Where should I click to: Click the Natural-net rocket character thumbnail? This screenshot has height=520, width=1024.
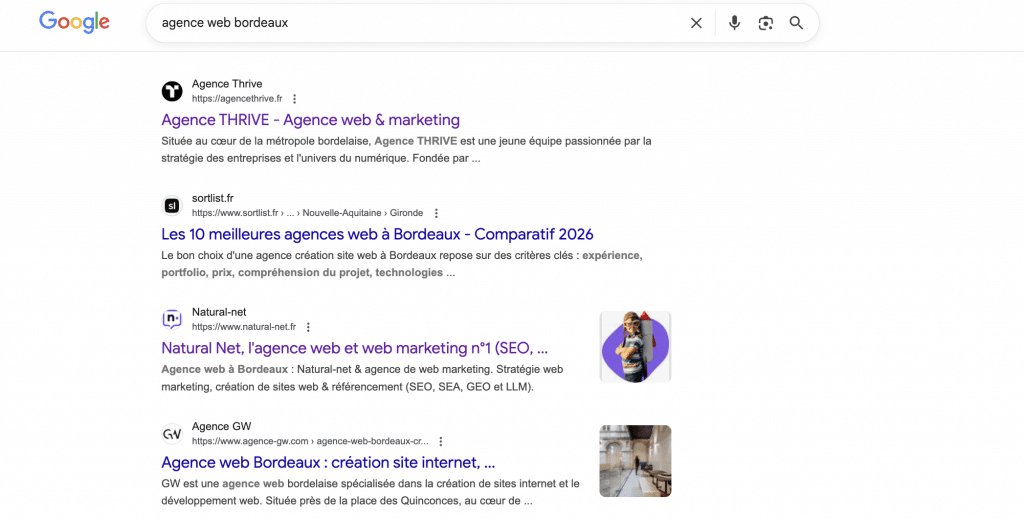coord(635,347)
